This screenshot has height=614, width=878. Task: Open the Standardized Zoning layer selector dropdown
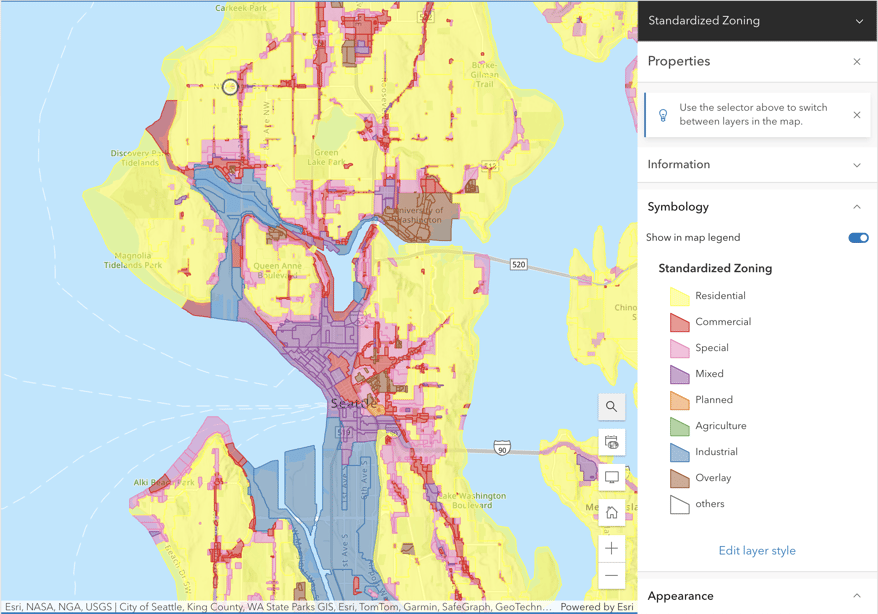[856, 20]
